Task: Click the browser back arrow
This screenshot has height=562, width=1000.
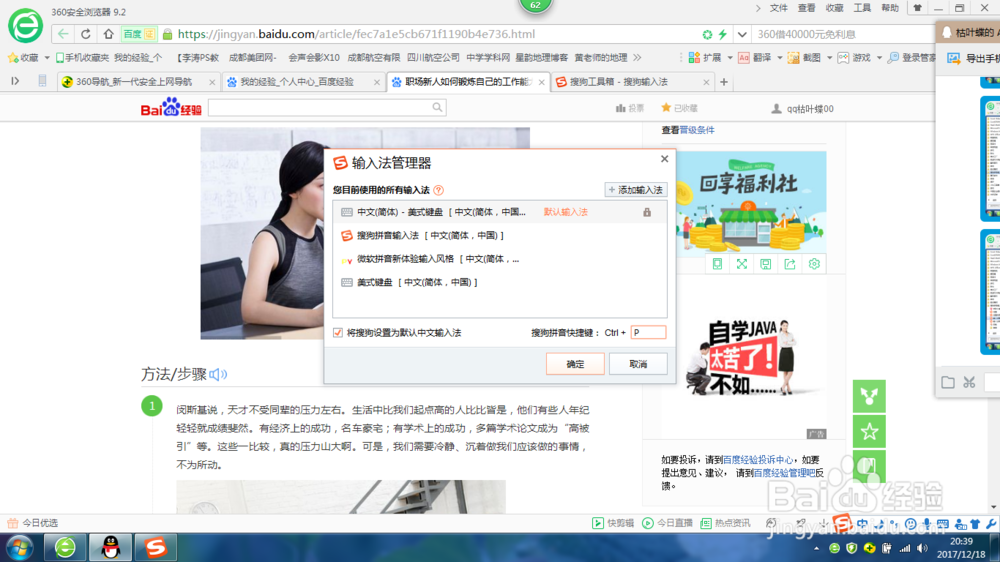Action: click(62, 34)
